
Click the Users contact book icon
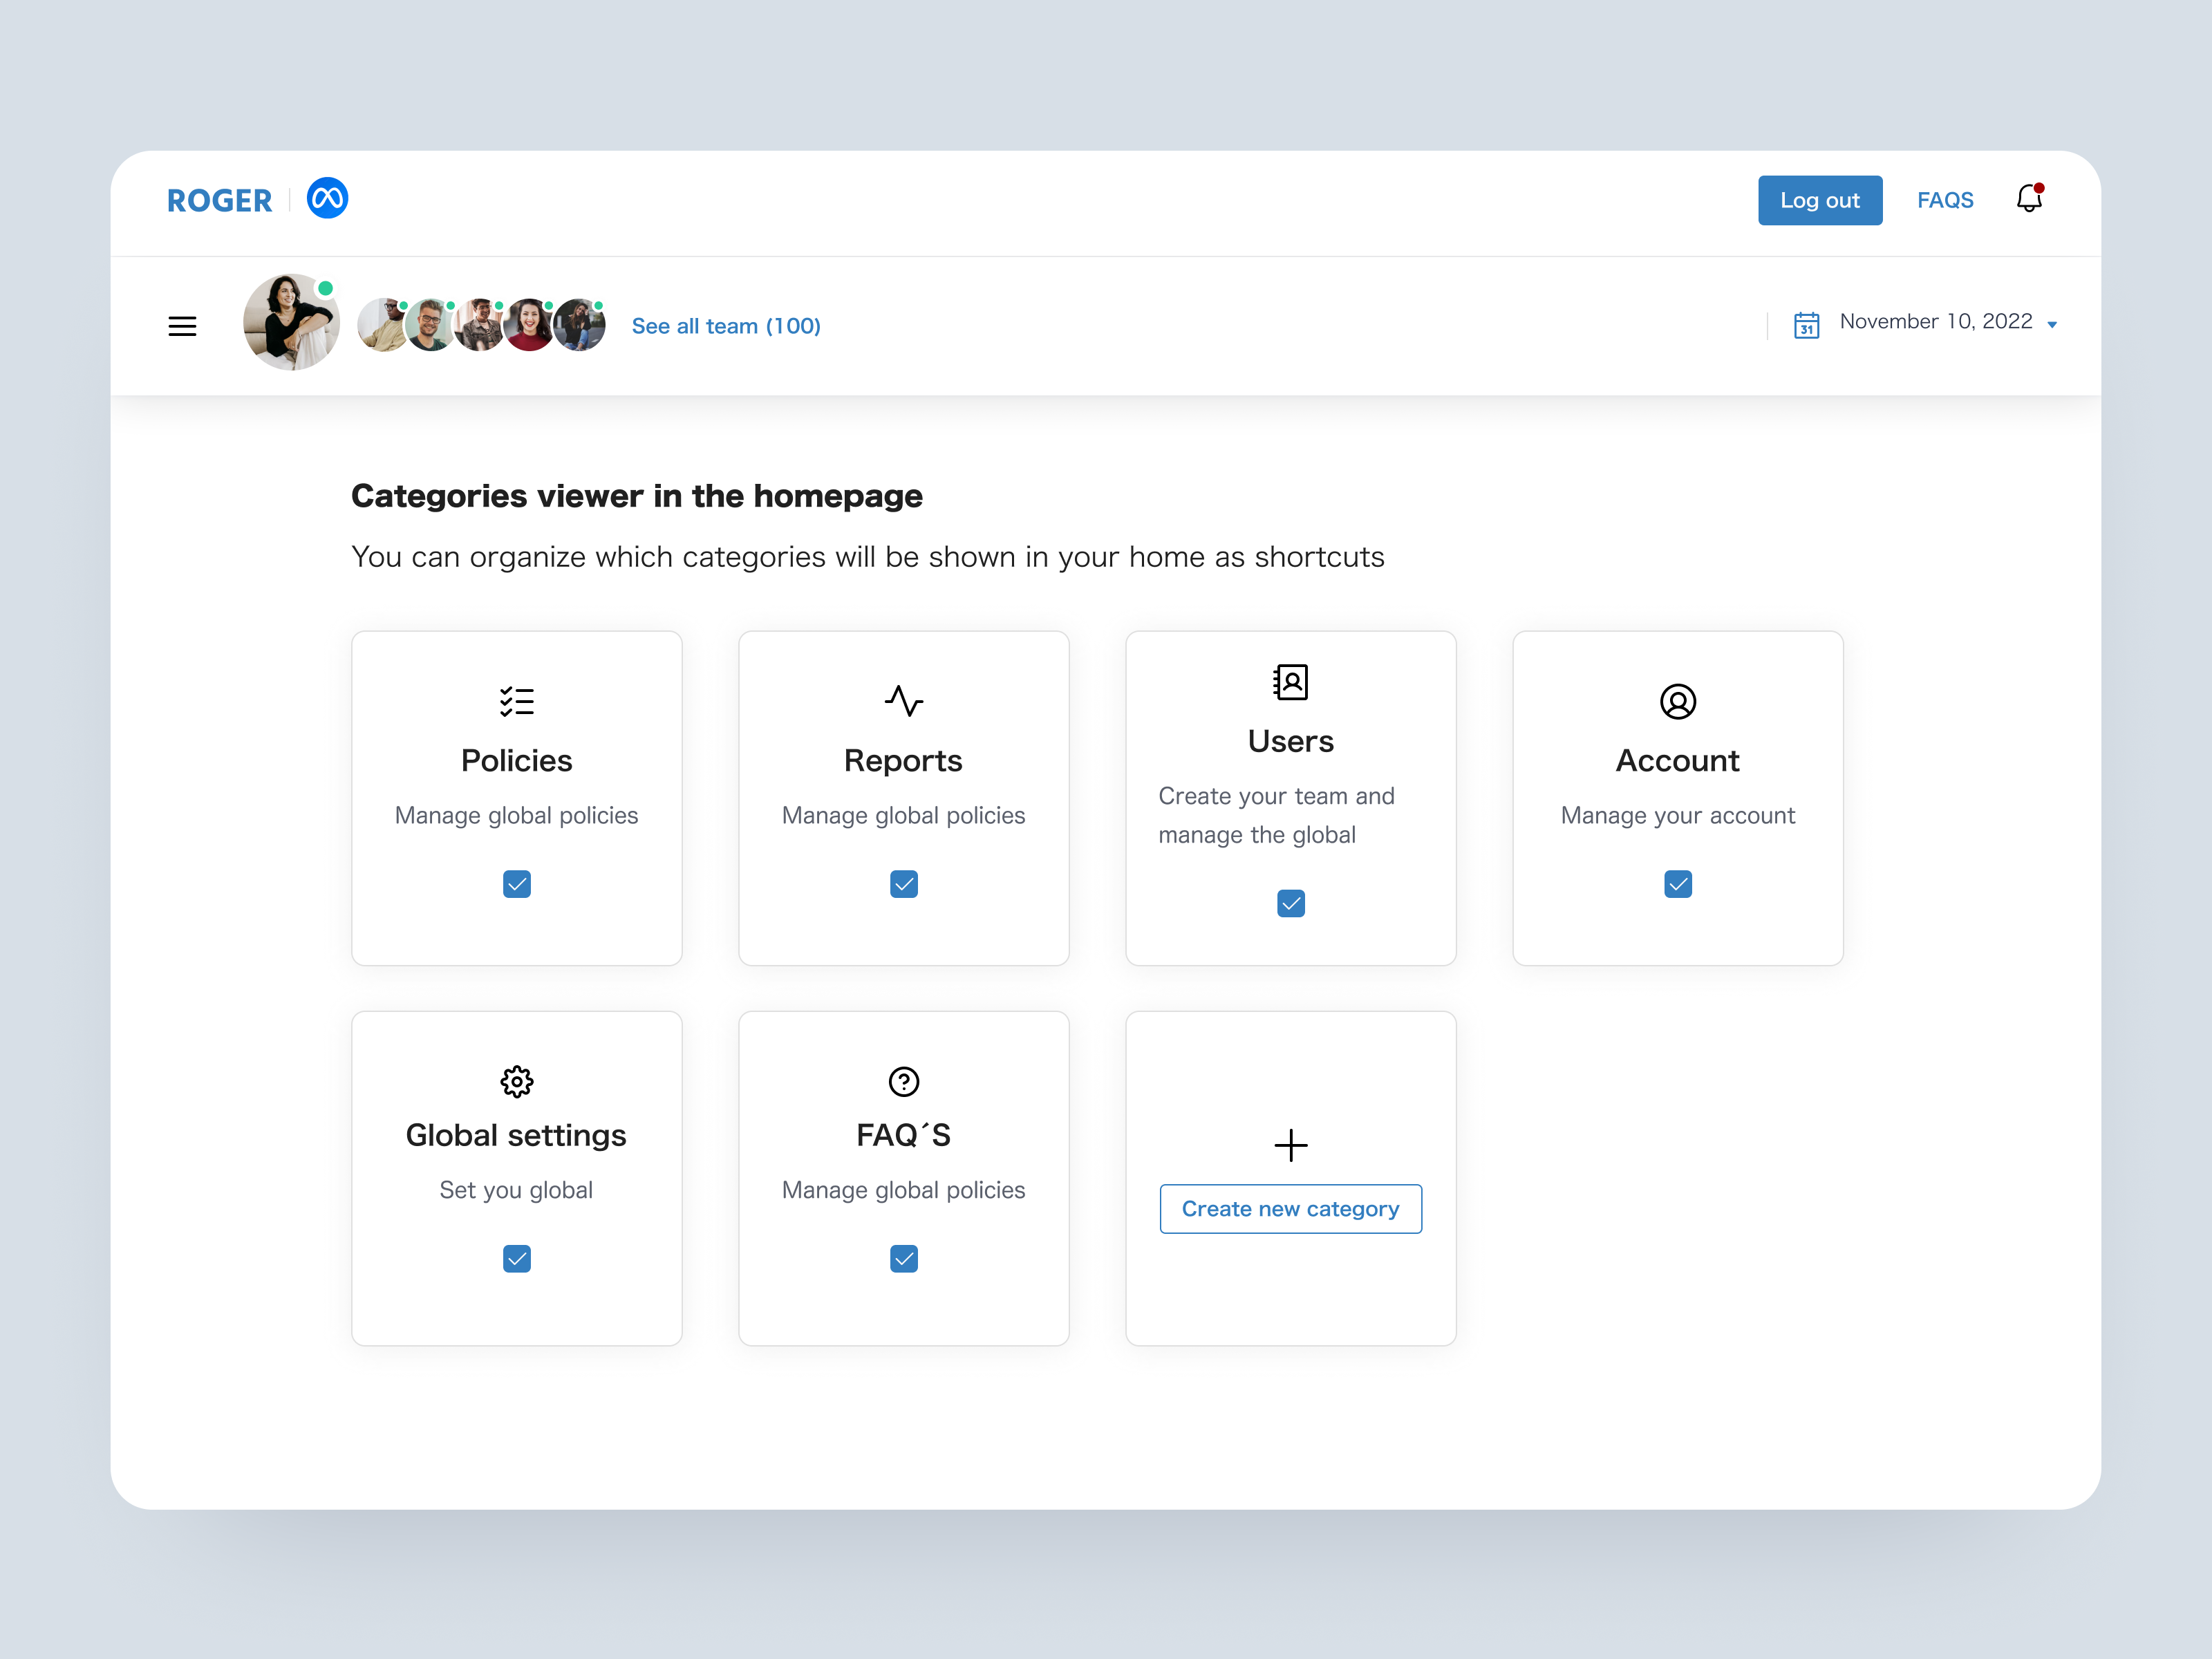[1290, 682]
